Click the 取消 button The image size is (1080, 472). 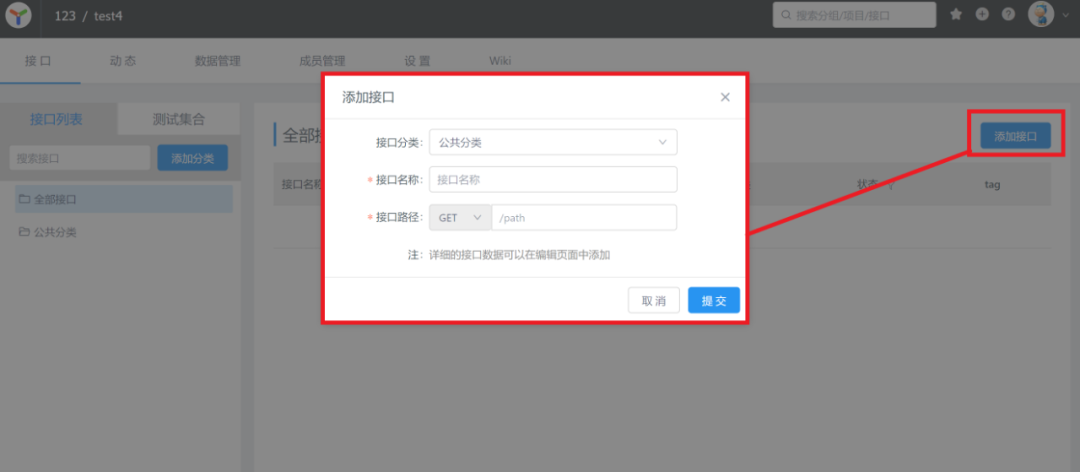click(x=654, y=300)
